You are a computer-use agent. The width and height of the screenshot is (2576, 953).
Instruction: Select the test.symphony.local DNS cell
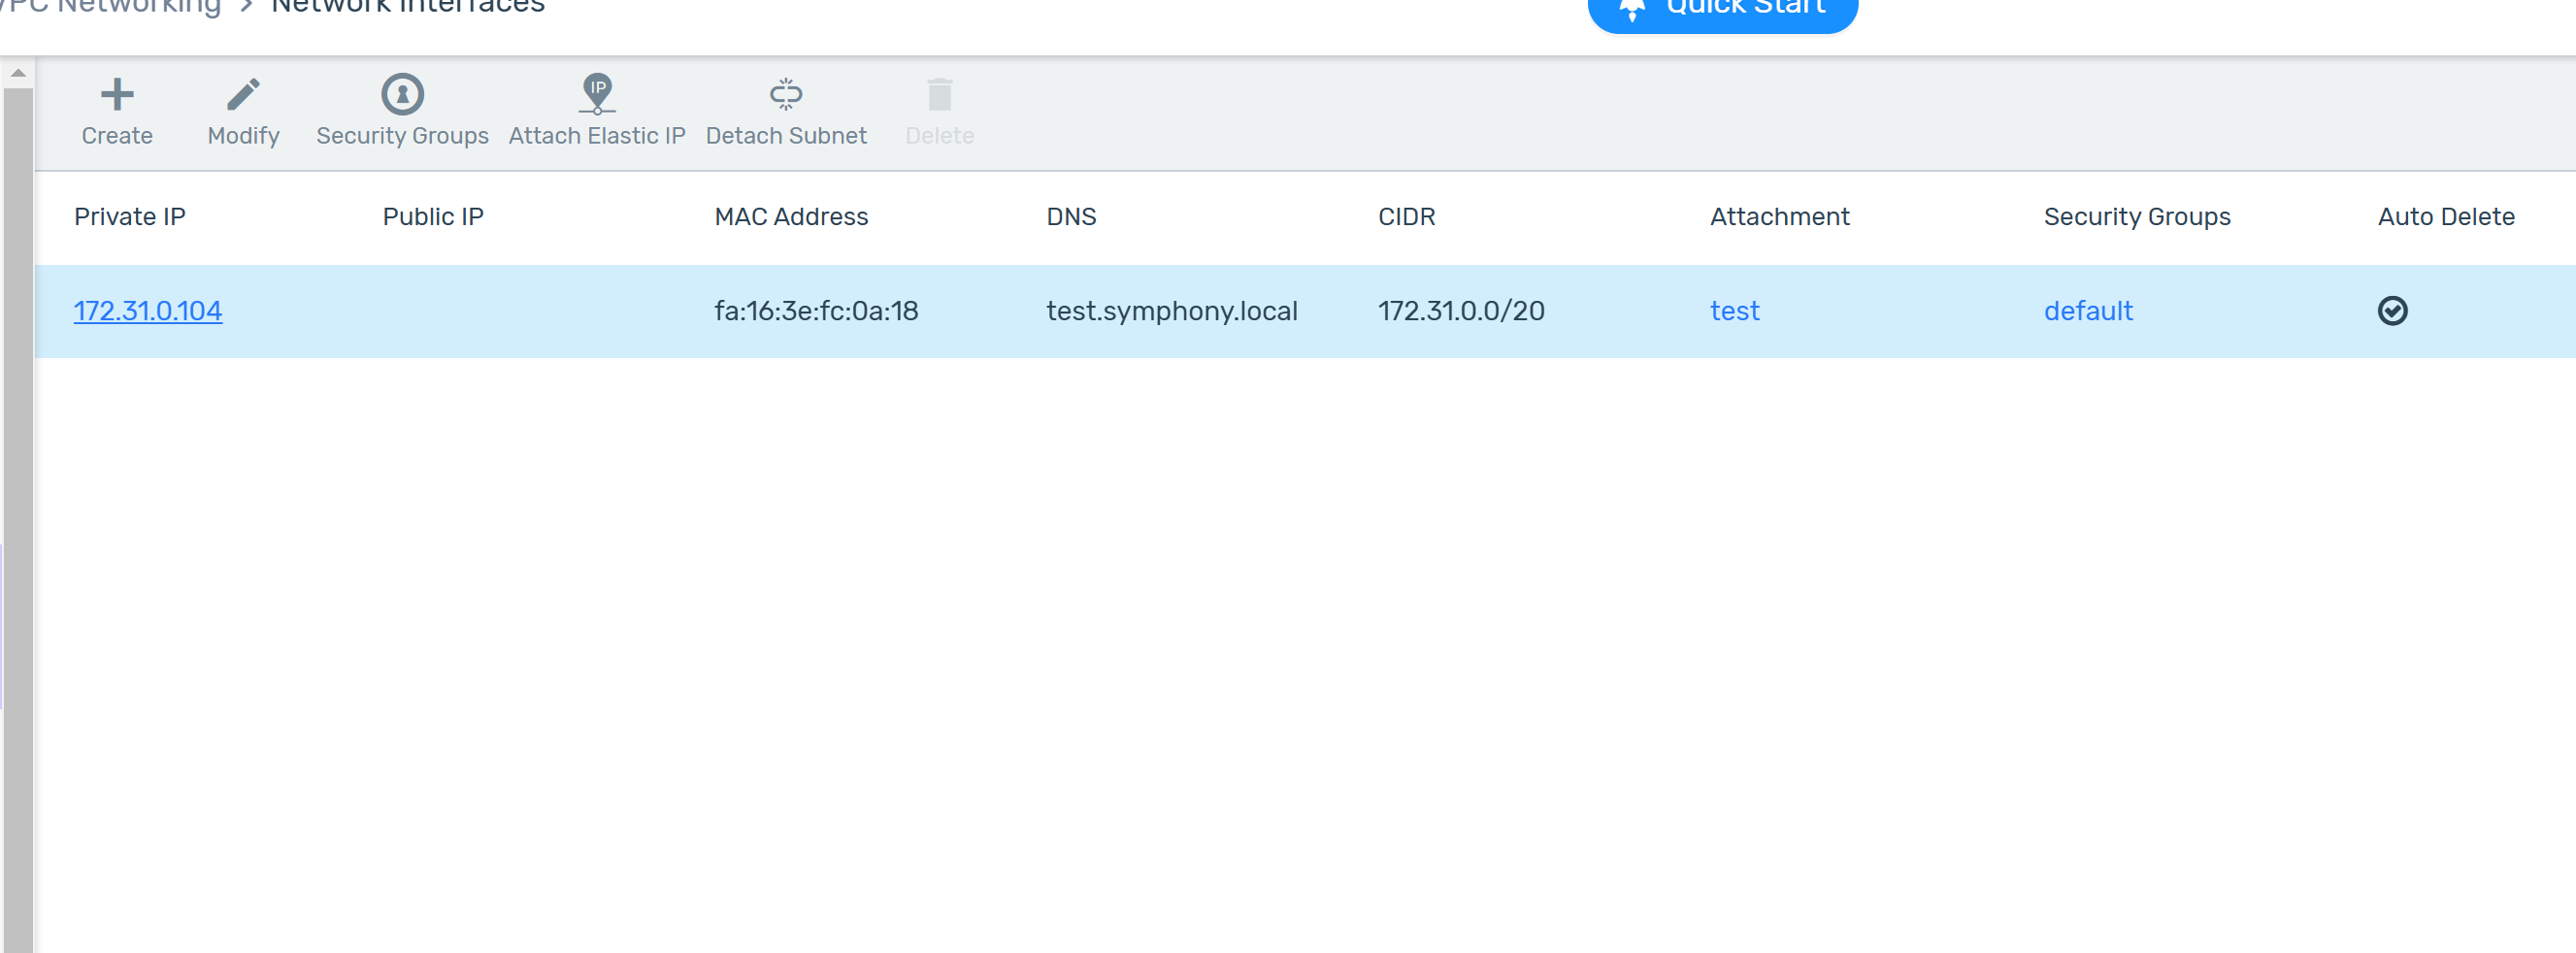pyautogui.click(x=1171, y=311)
